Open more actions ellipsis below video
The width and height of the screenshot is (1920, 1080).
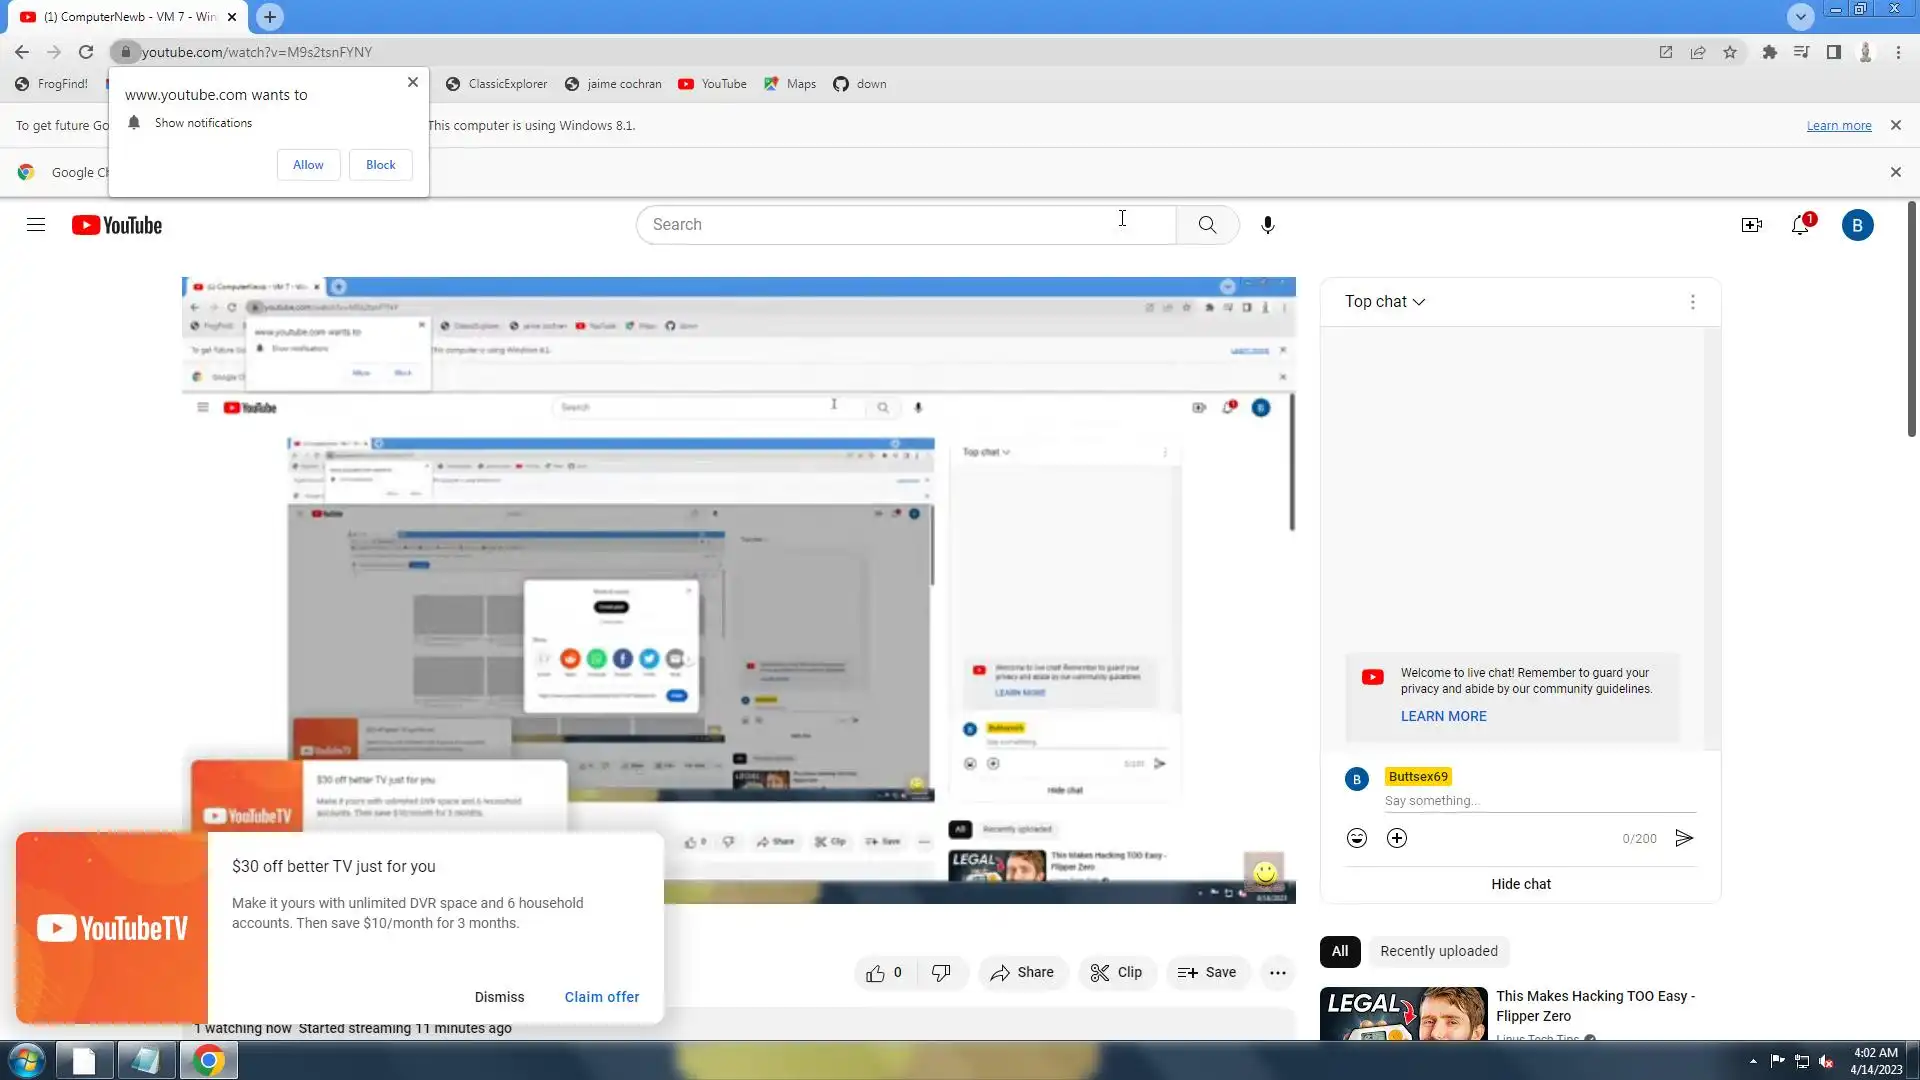(1277, 972)
